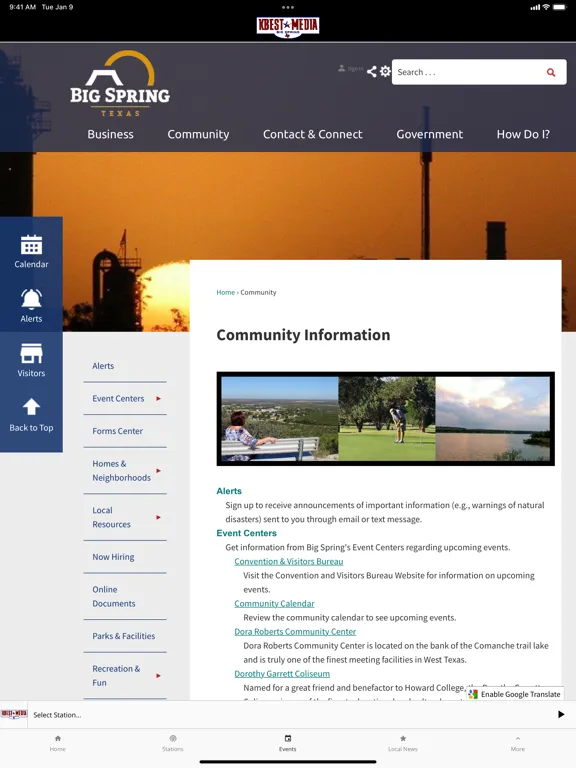Follow the Community Calendar link

point(274,603)
